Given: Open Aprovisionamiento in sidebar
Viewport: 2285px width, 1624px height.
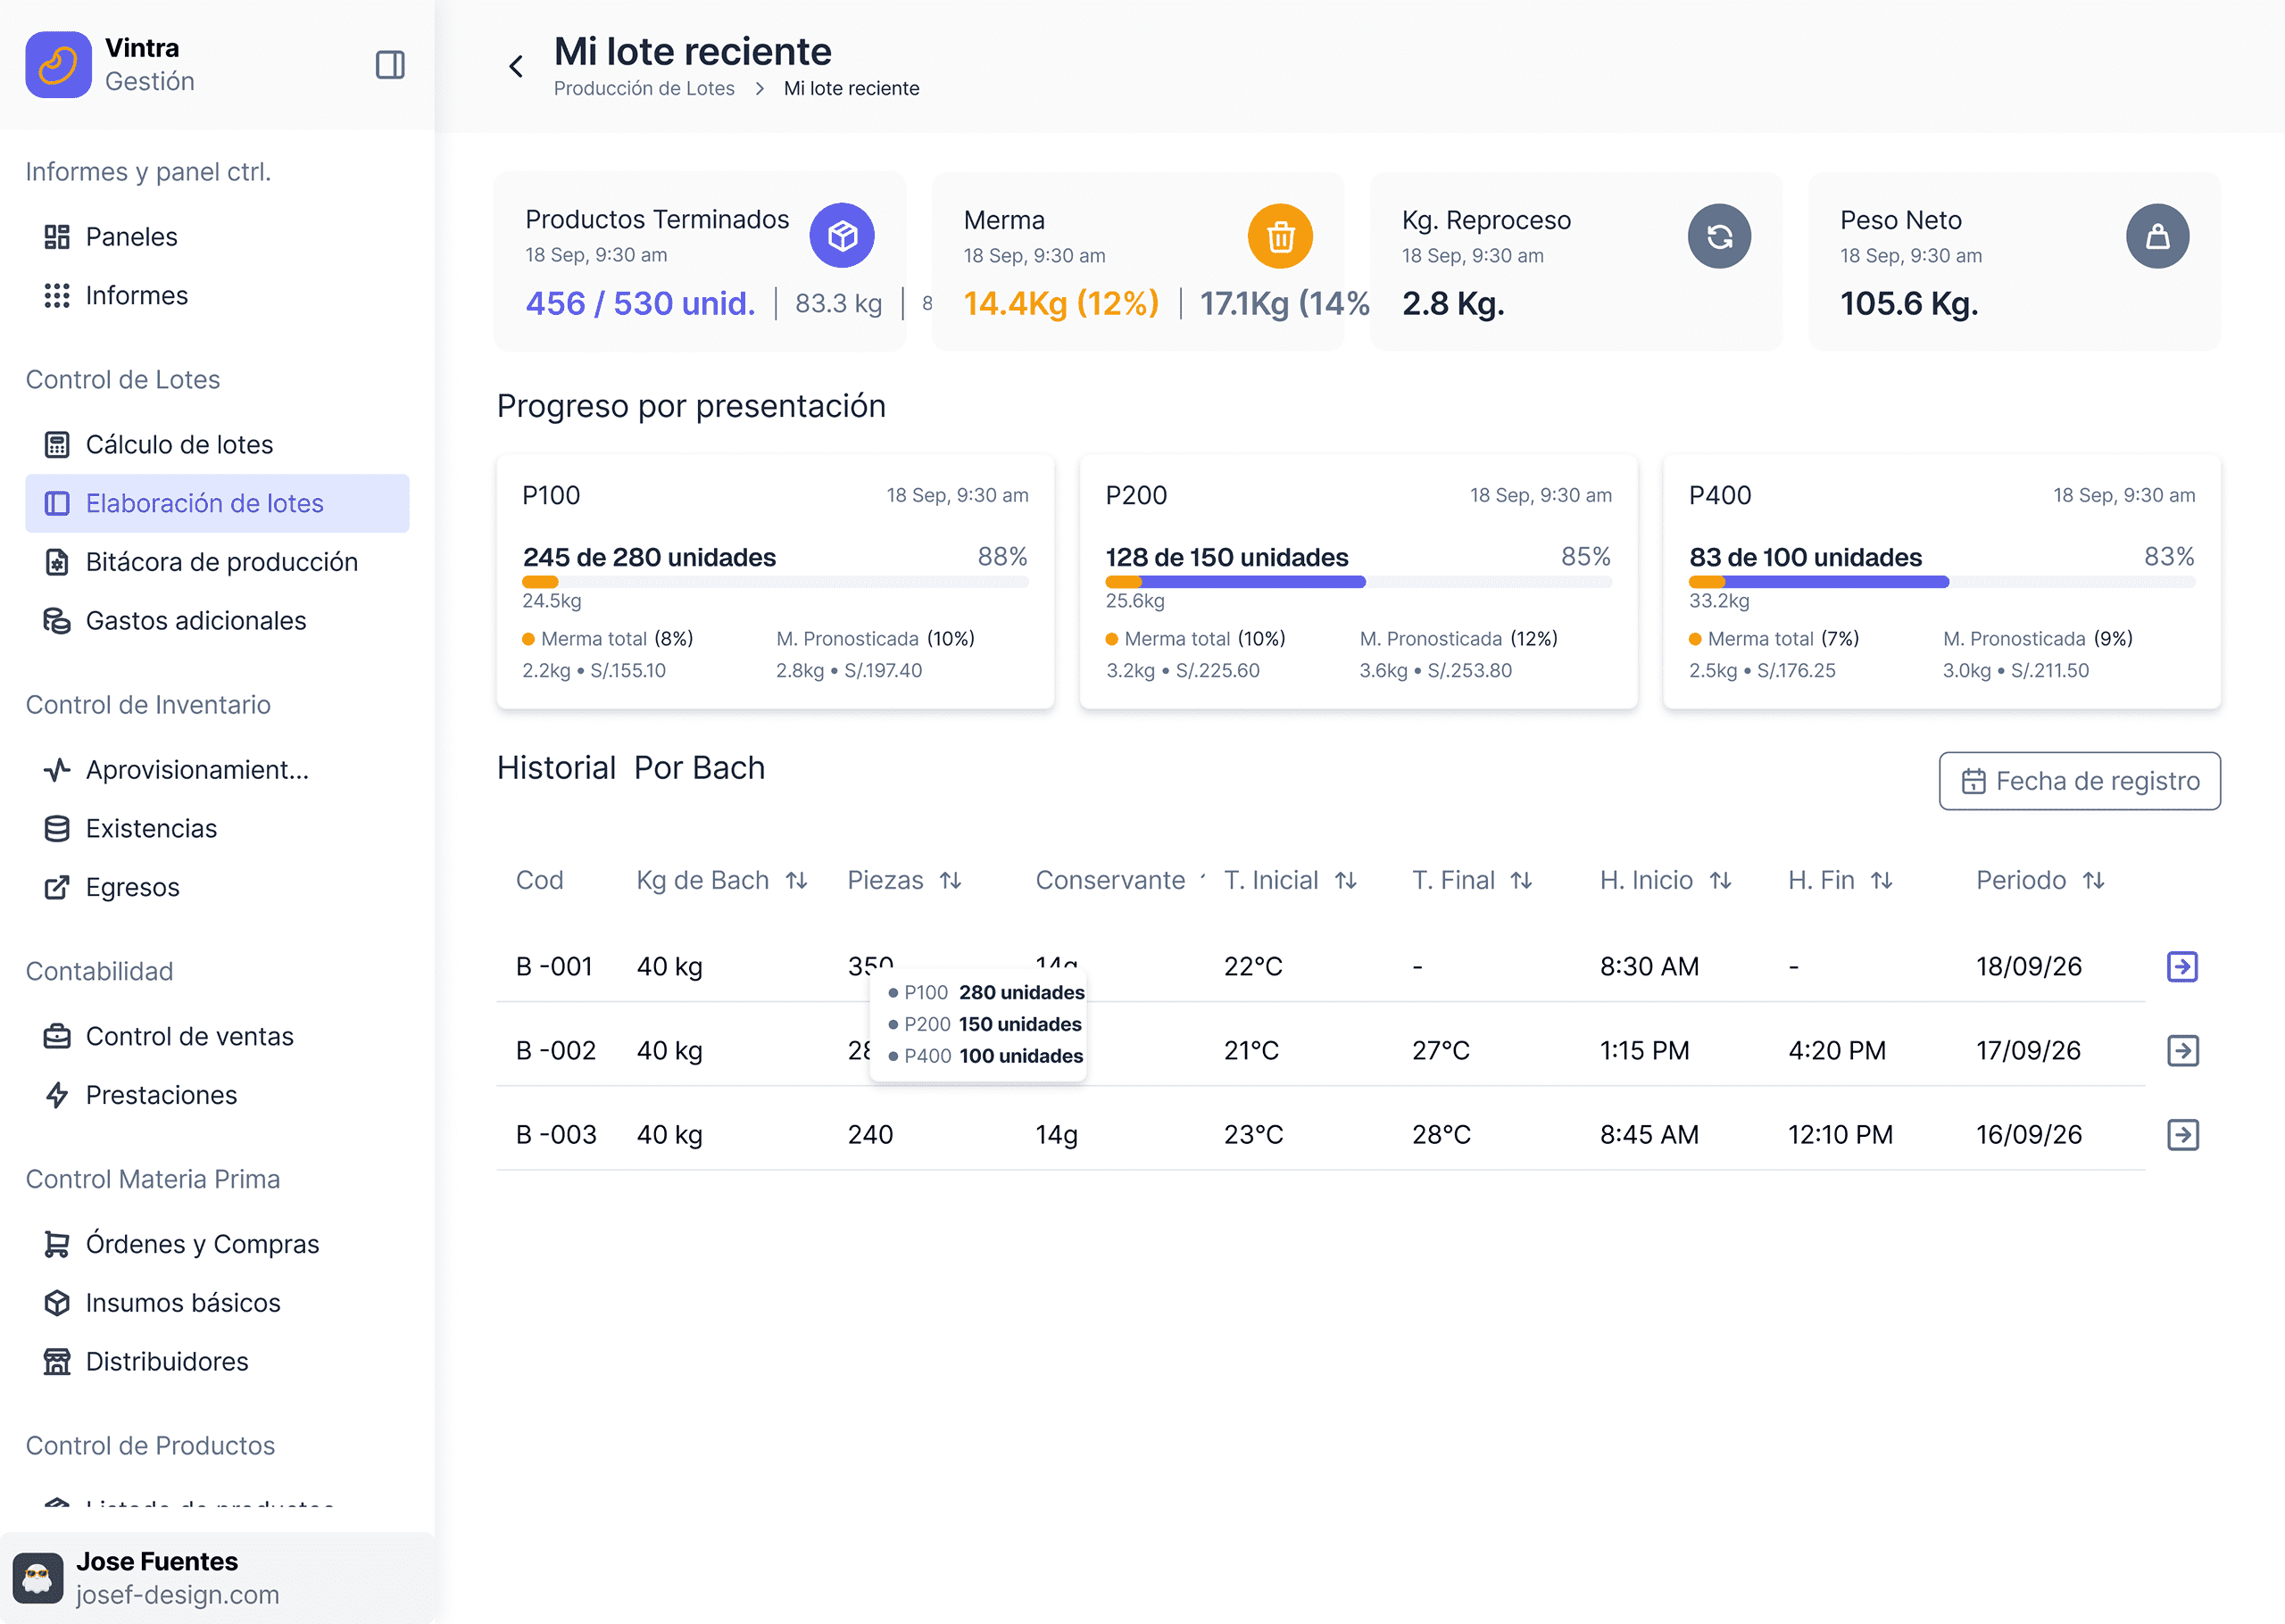Looking at the screenshot, I should [x=217, y=770].
